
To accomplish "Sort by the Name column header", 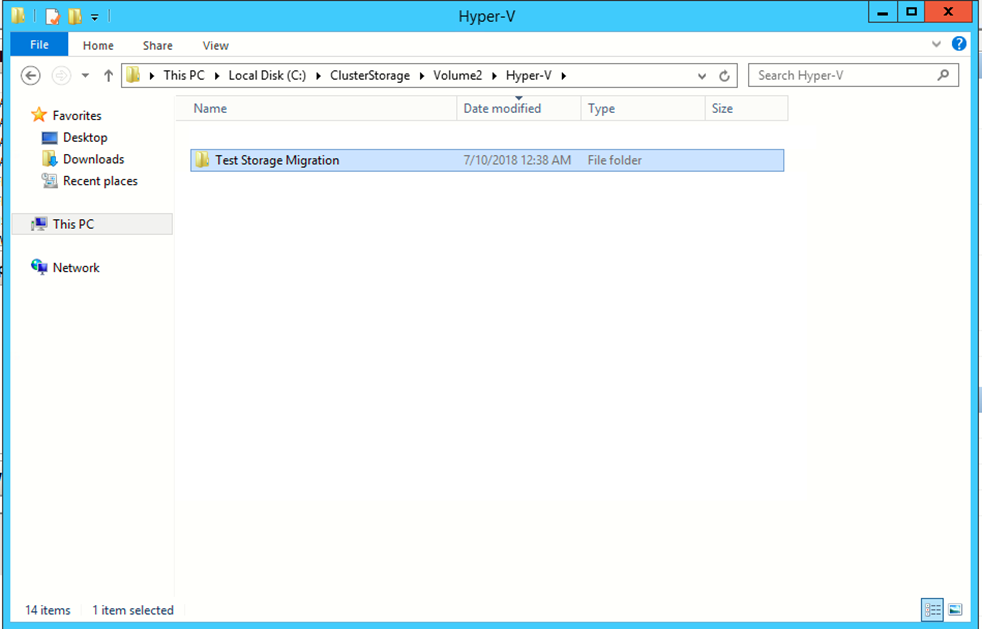I will pyautogui.click(x=316, y=108).
